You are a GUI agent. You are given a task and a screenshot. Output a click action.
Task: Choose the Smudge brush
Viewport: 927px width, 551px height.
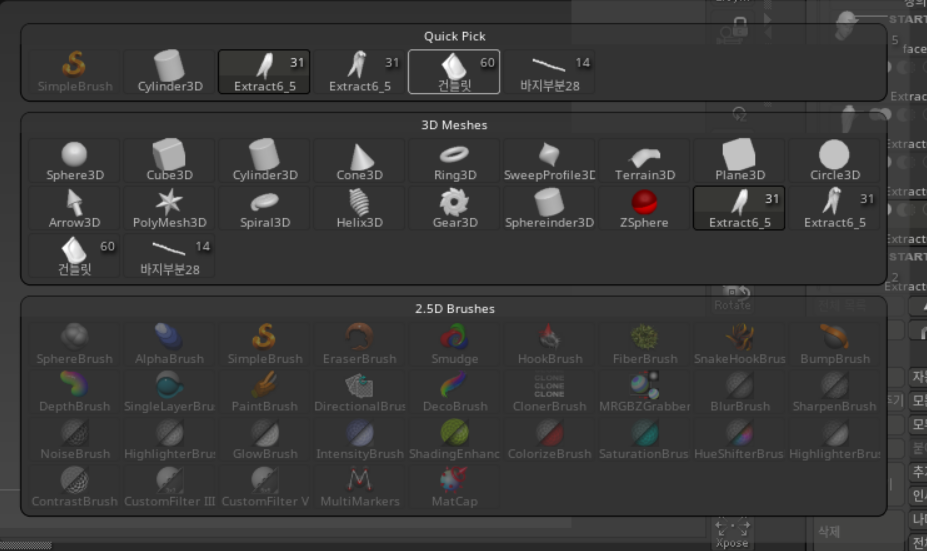coord(454,345)
